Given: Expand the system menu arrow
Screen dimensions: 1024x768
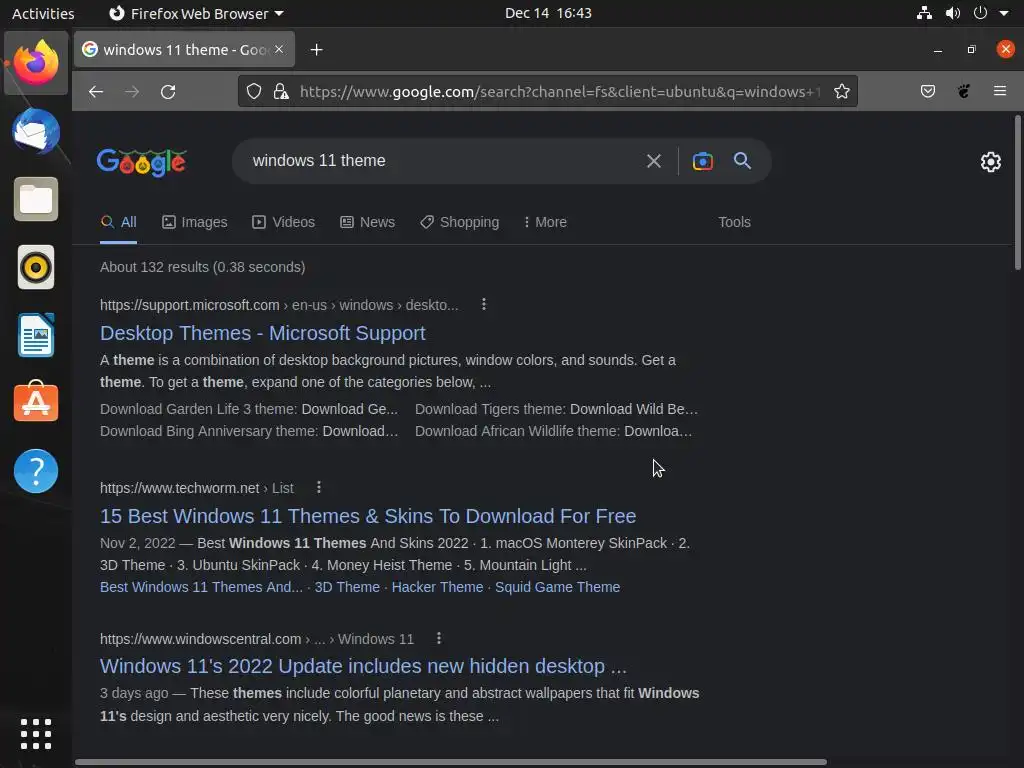Looking at the screenshot, I should click(x=1004, y=13).
